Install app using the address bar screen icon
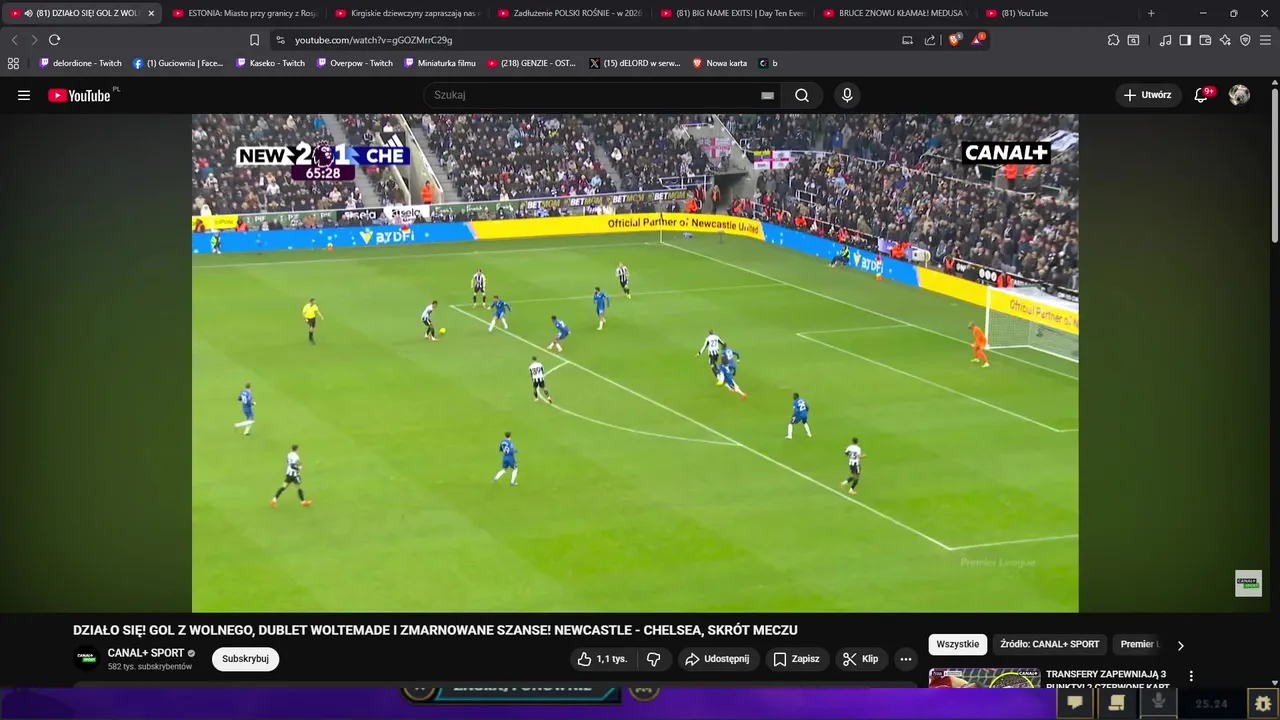Viewport: 1280px width, 720px height. [907, 40]
